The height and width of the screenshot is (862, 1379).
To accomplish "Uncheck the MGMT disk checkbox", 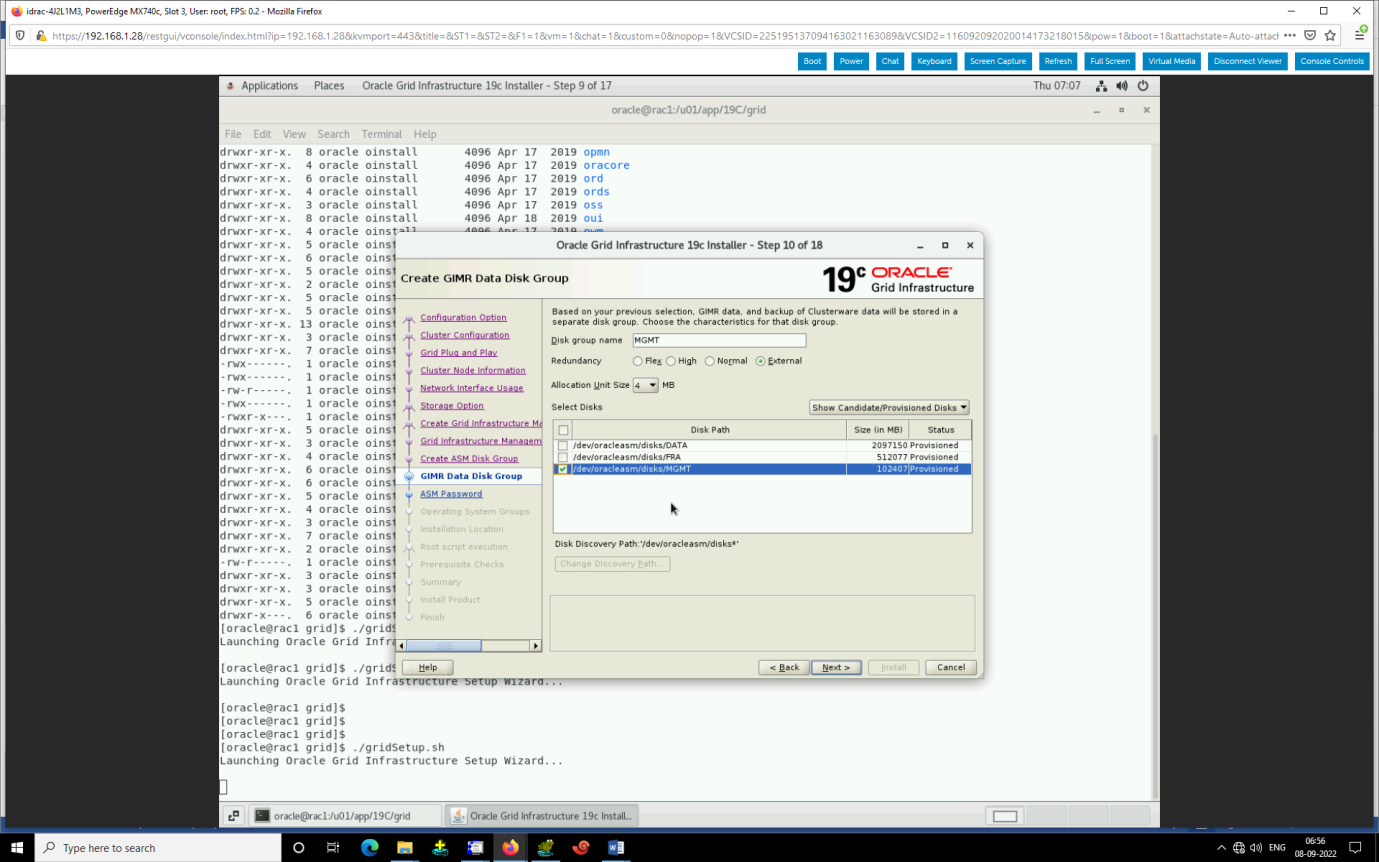I will [563, 469].
